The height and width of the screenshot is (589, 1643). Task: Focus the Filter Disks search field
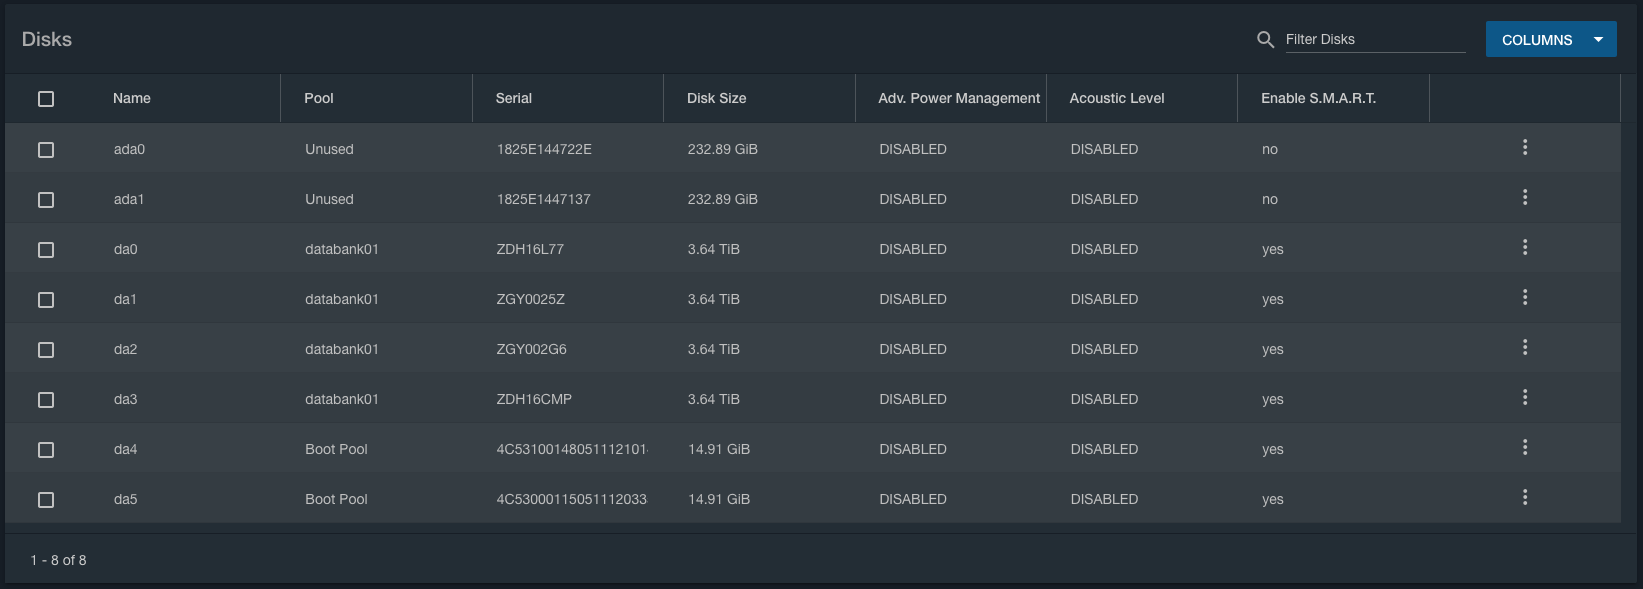1375,40
